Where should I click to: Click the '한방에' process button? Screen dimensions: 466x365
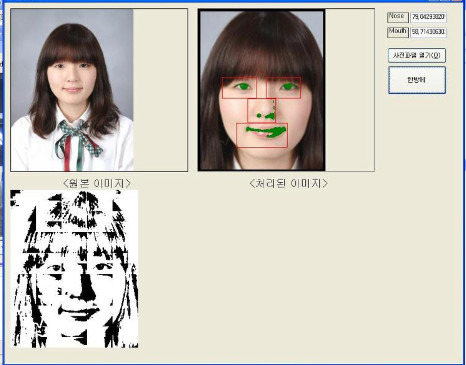click(417, 80)
